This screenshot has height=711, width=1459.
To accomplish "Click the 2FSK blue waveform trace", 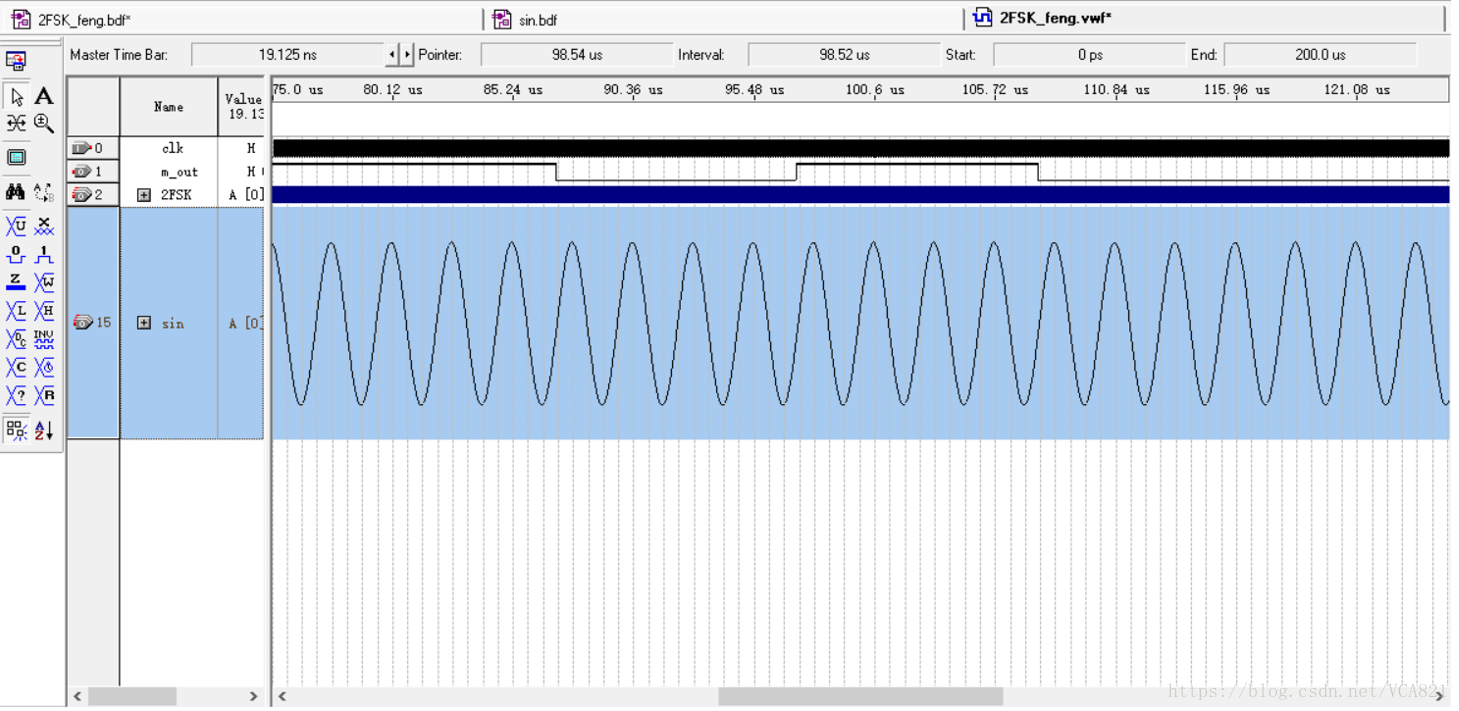I will (860, 195).
